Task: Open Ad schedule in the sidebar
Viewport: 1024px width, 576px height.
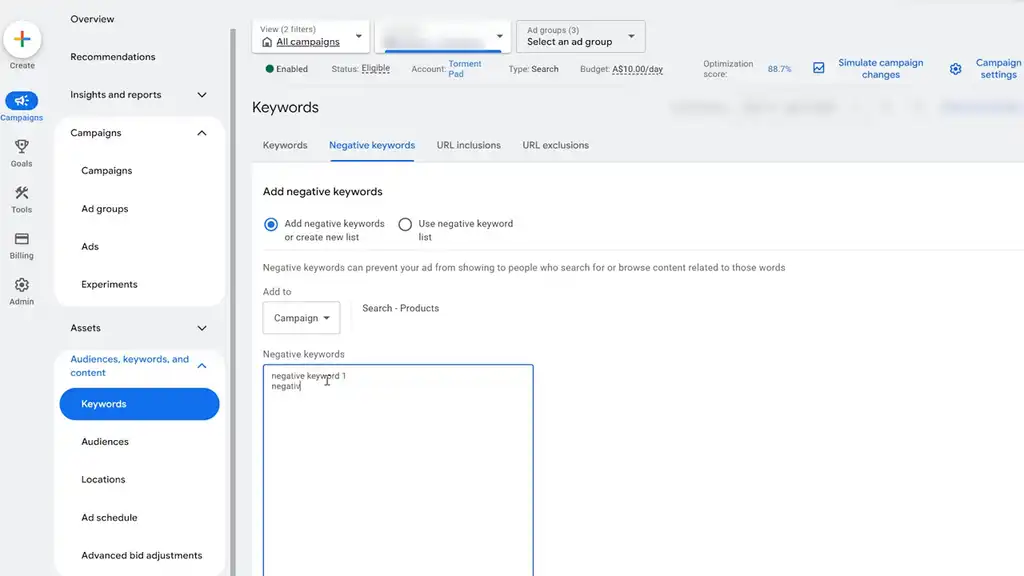Action: [x=109, y=517]
